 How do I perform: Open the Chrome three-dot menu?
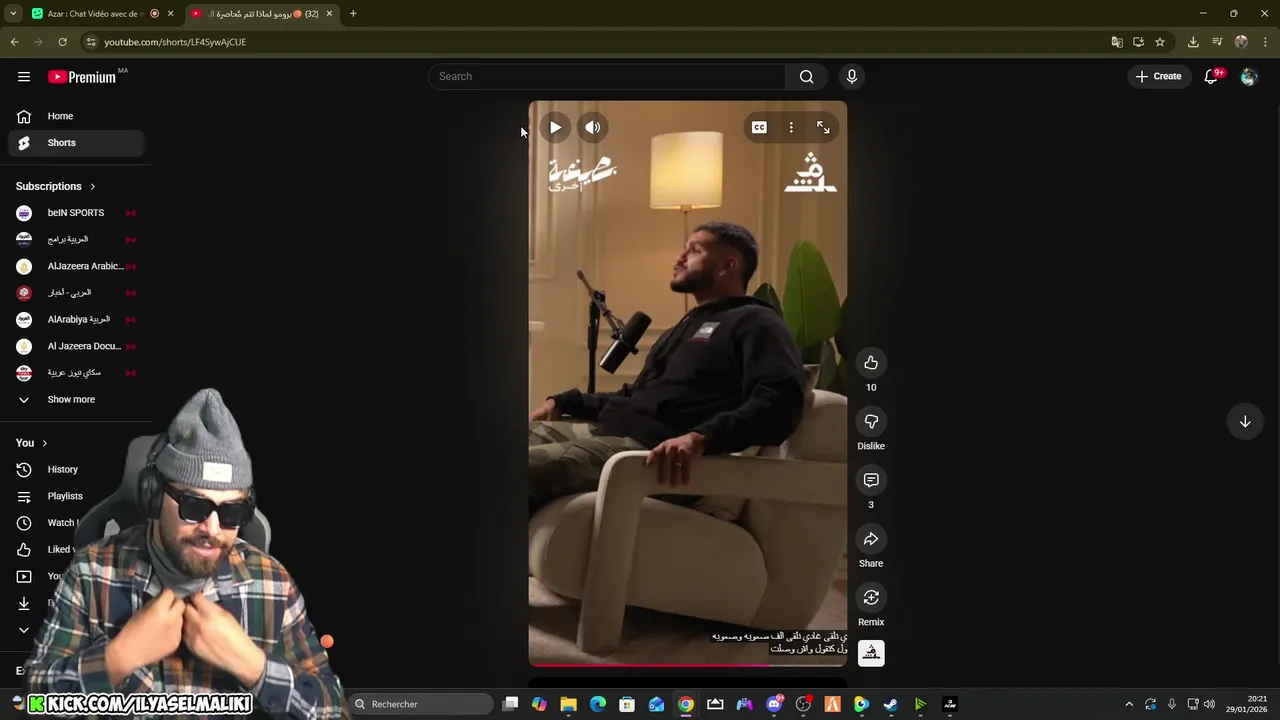tap(1266, 42)
